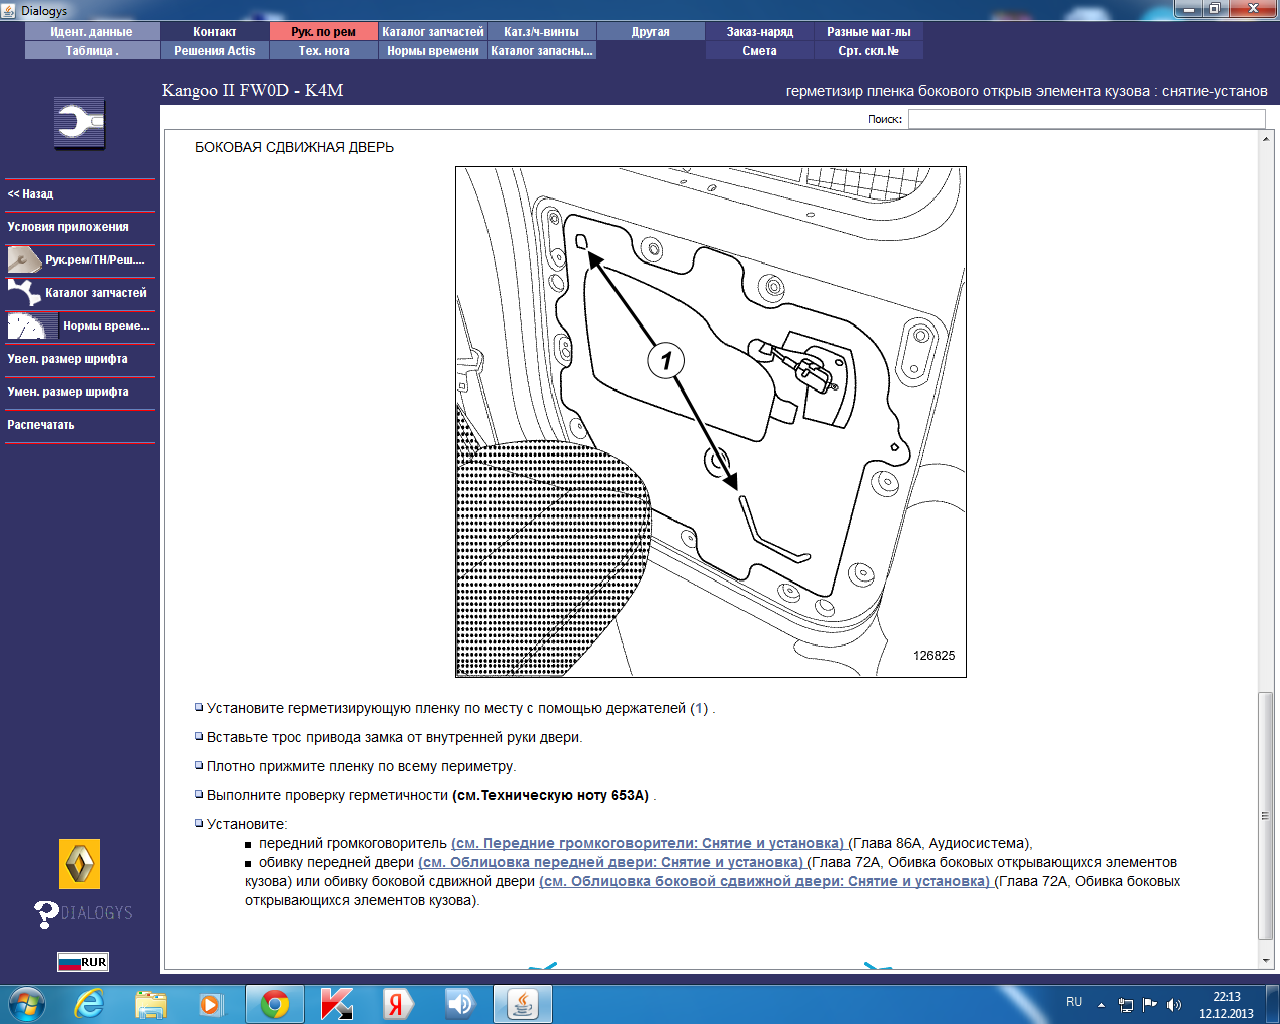Open the Заказ-наряд tab

760,32
